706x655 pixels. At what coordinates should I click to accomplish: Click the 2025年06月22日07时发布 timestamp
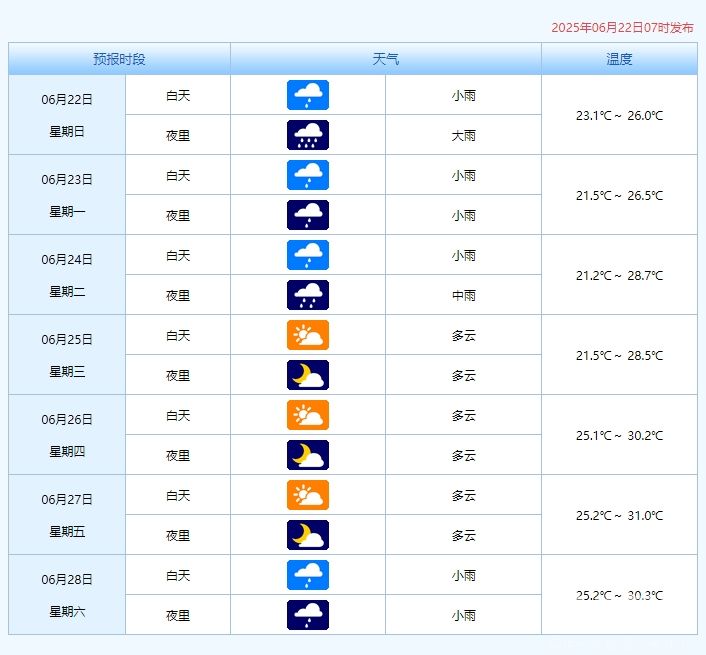[x=622, y=27]
